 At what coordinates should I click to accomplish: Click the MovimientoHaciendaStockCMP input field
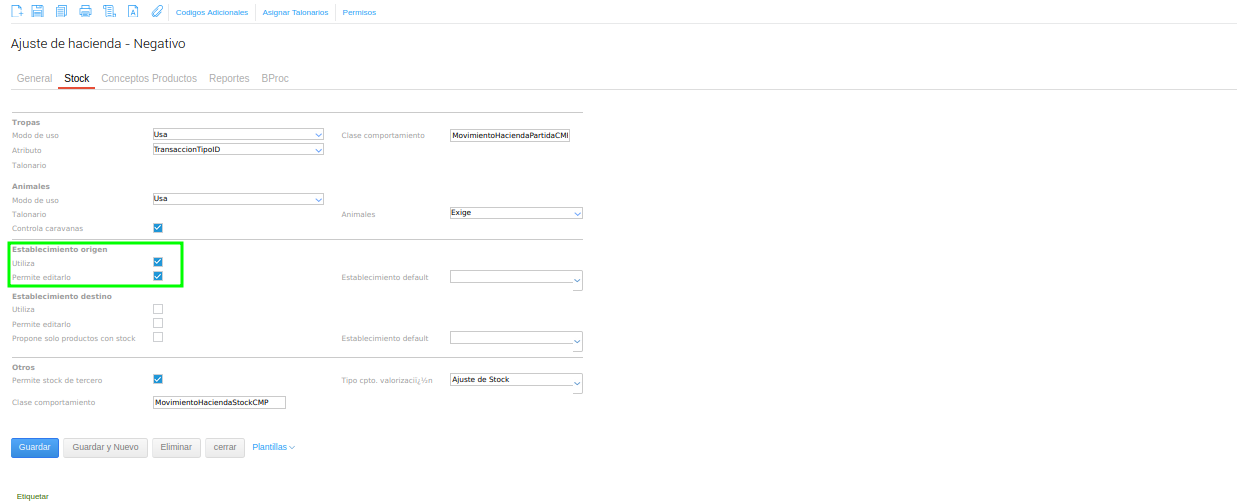218,402
